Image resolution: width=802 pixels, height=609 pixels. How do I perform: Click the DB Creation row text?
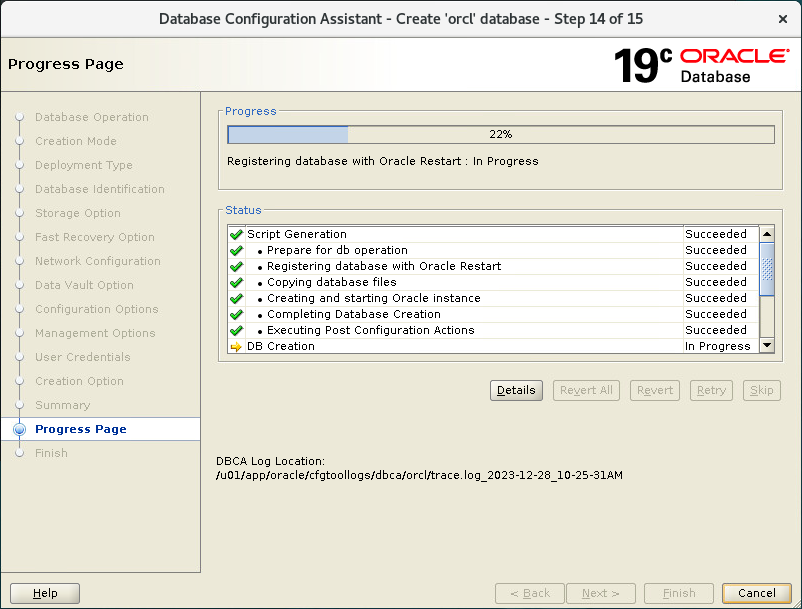[281, 347]
